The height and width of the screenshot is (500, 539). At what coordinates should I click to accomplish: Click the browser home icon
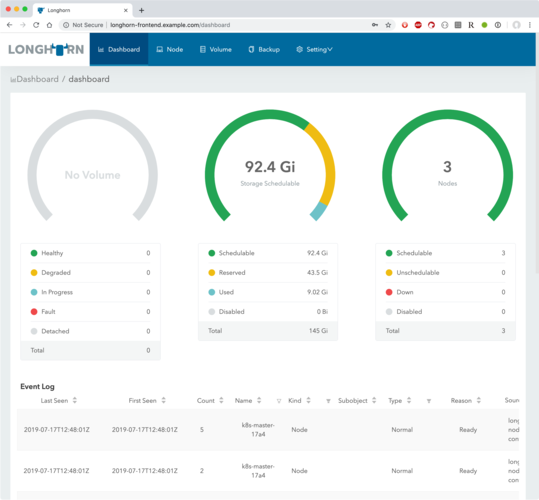coord(49,25)
